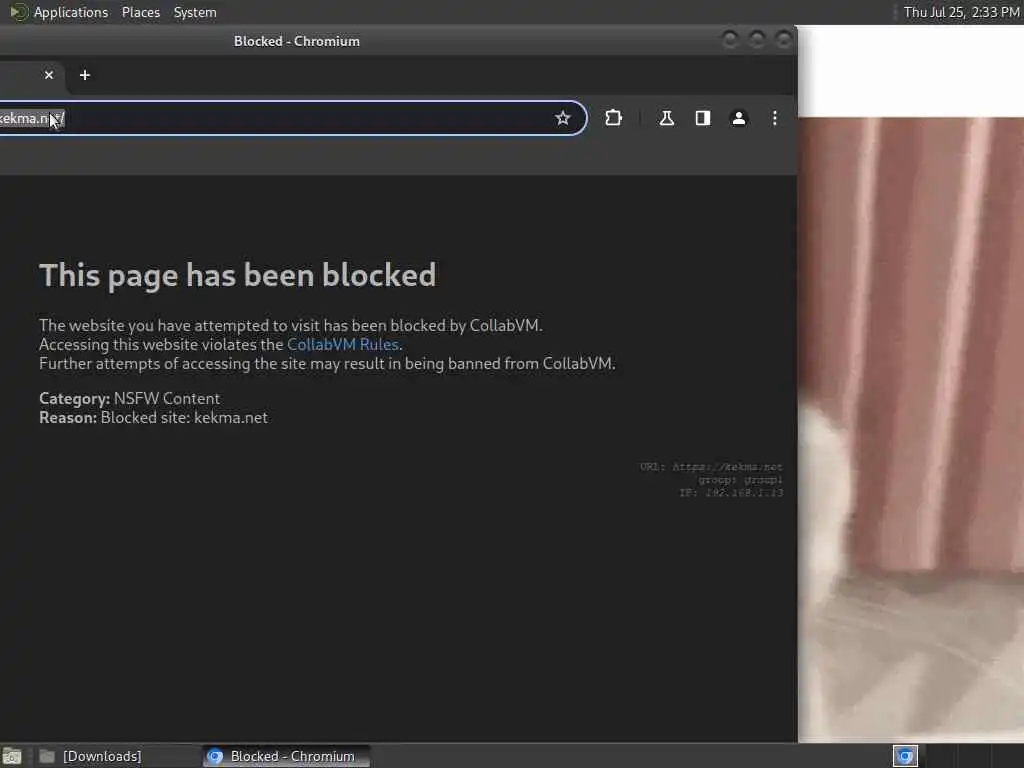Click the 'Reason: Blocked site: kekma.net' text
This screenshot has width=1024, height=768.
(x=153, y=417)
